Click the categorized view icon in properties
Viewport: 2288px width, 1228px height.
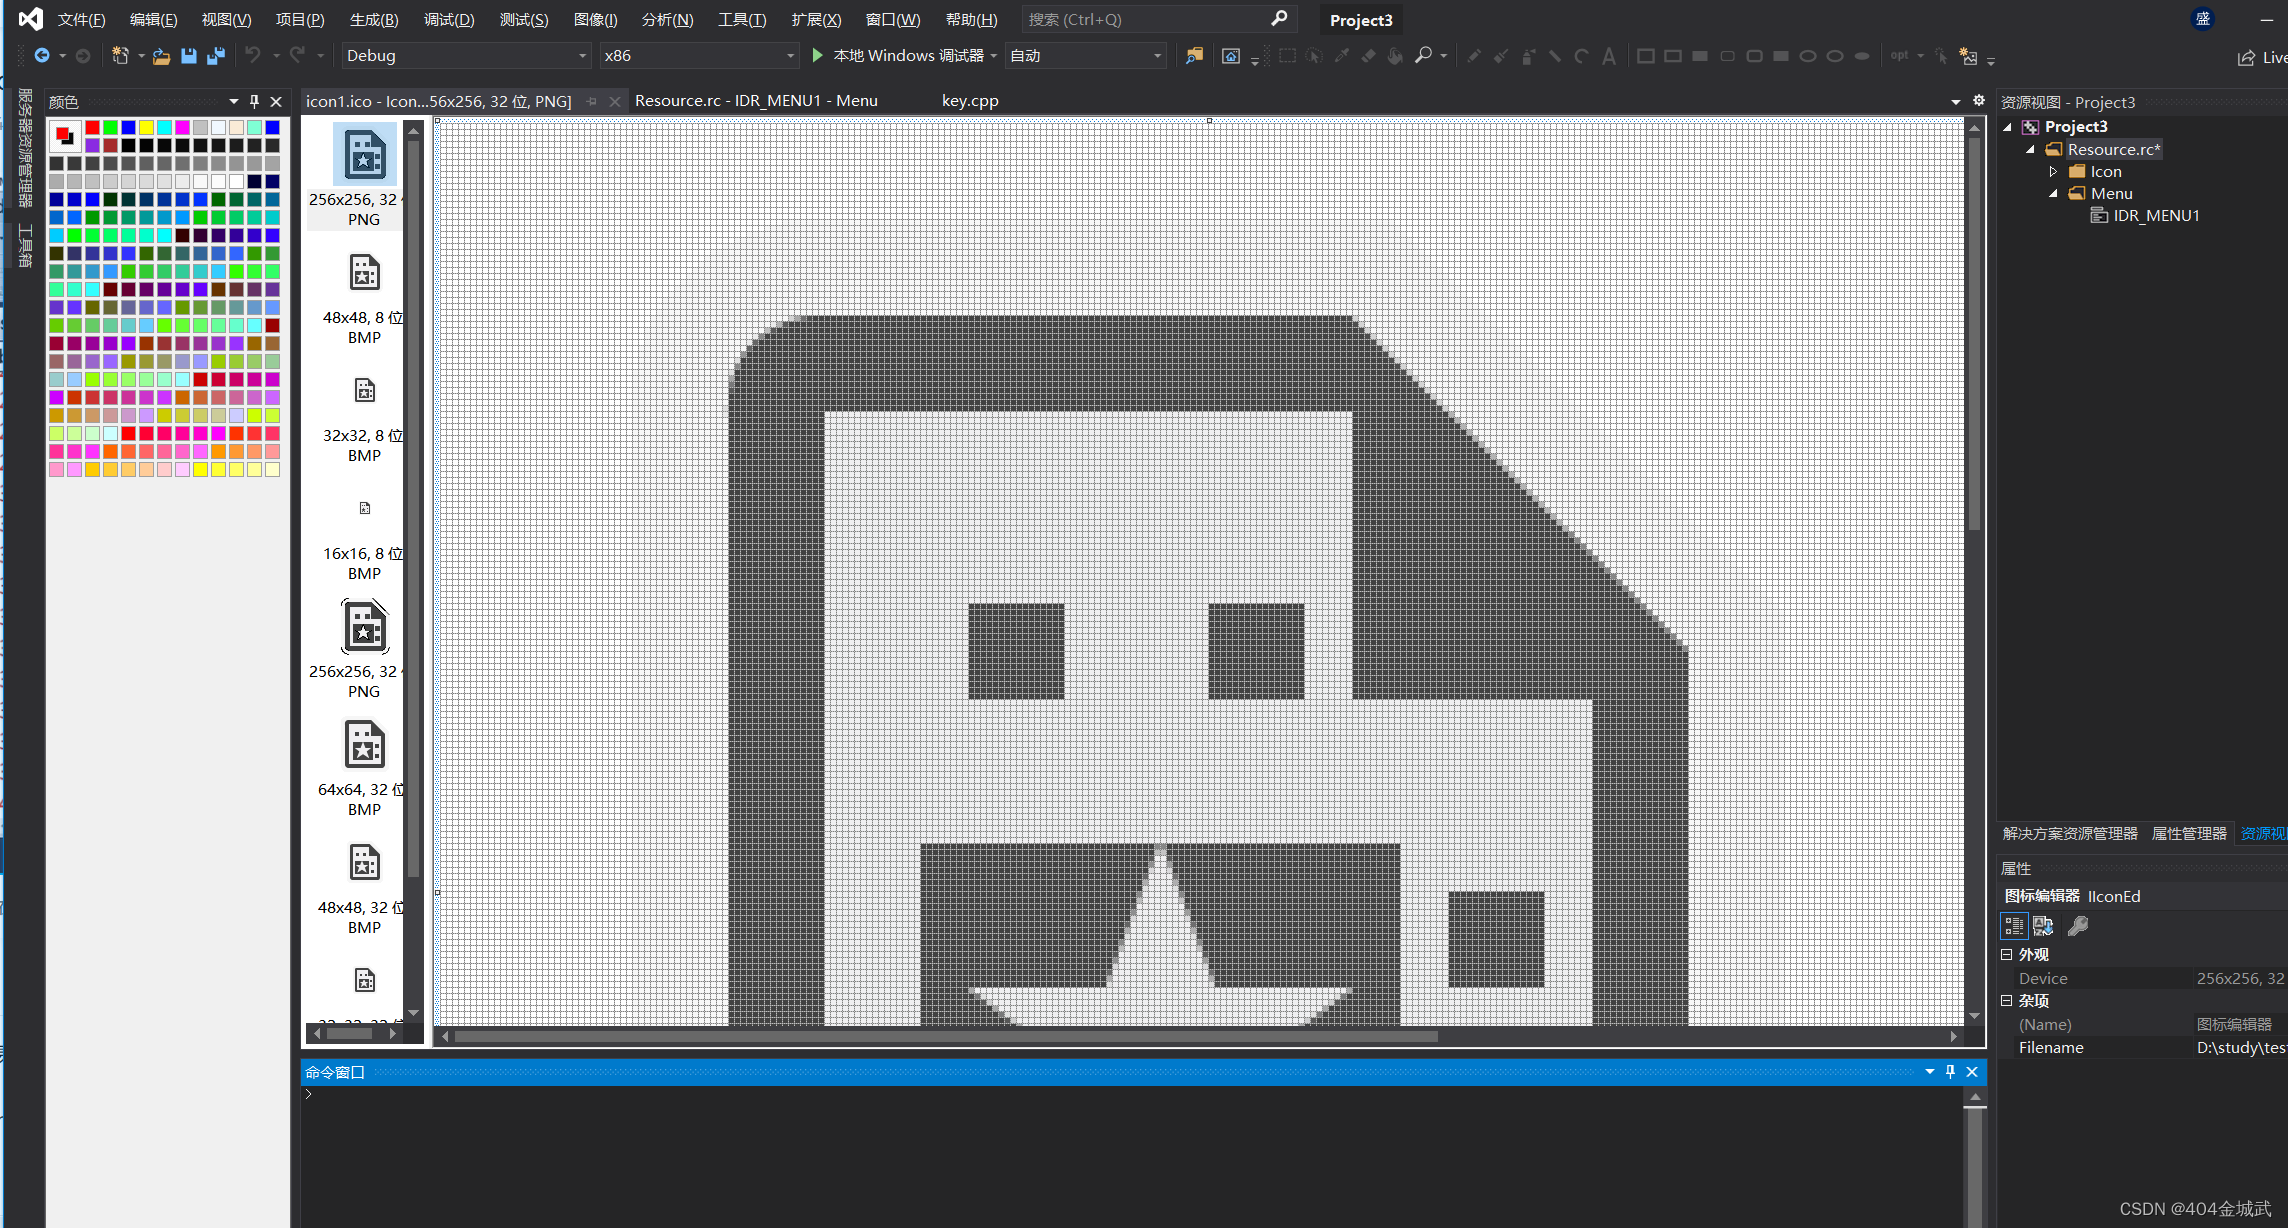coord(2013,926)
